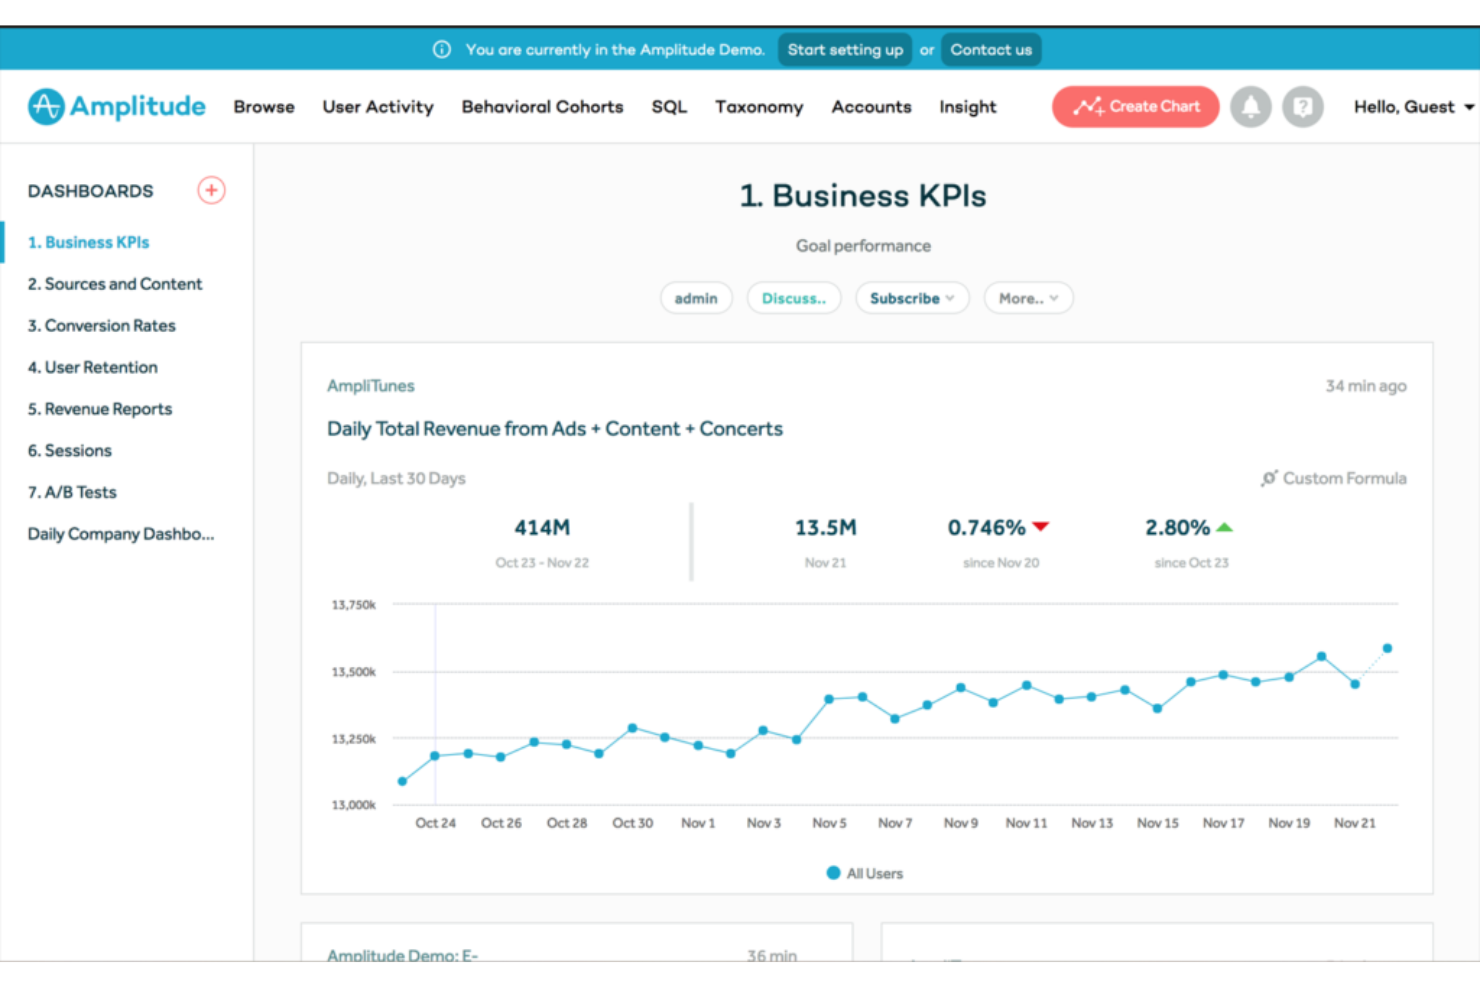
Task: Open the Insight menu item
Action: pyautogui.click(x=967, y=107)
